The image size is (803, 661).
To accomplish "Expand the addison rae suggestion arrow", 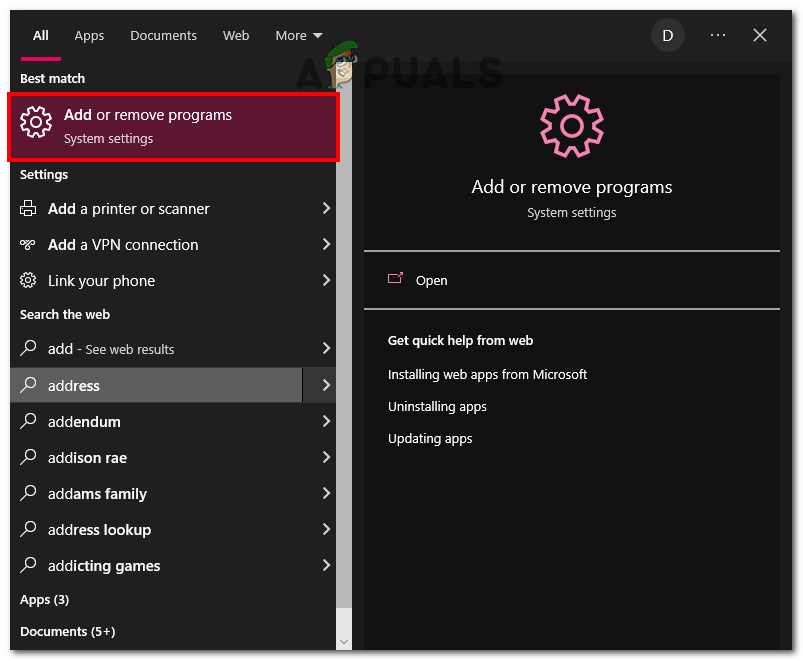I will [326, 457].
